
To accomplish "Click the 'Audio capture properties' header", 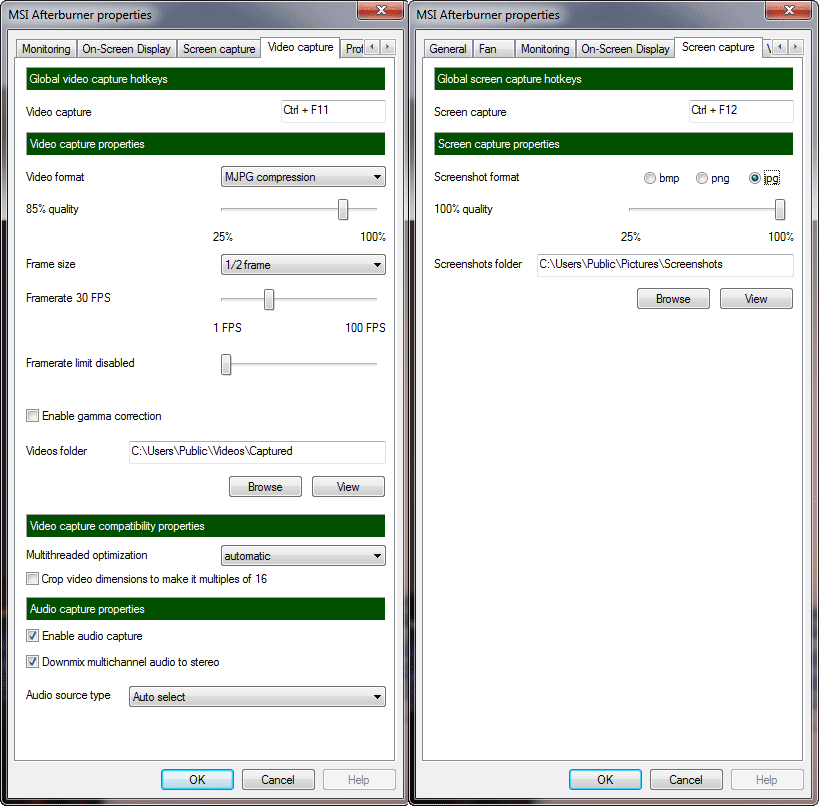I will [205, 609].
